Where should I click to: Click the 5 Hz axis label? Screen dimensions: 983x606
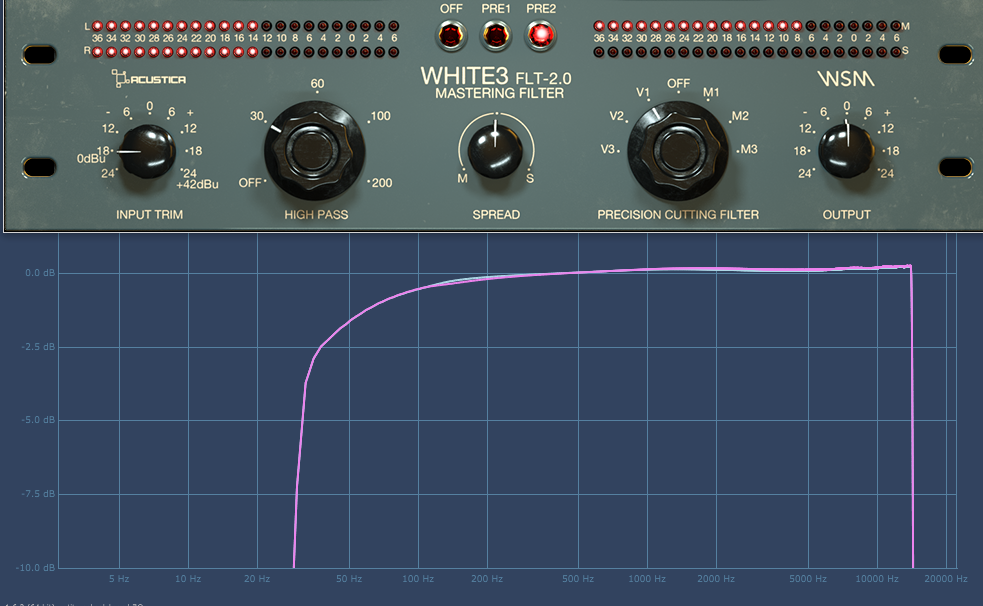[x=118, y=578]
